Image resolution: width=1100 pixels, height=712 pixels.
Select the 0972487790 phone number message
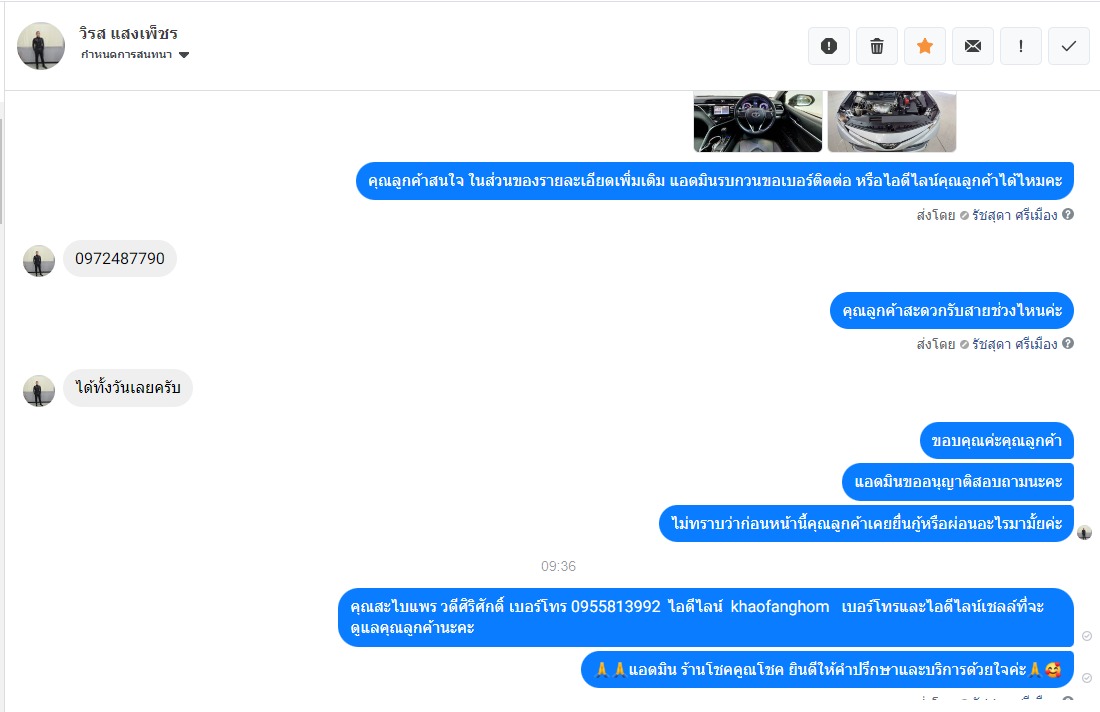(x=120, y=258)
